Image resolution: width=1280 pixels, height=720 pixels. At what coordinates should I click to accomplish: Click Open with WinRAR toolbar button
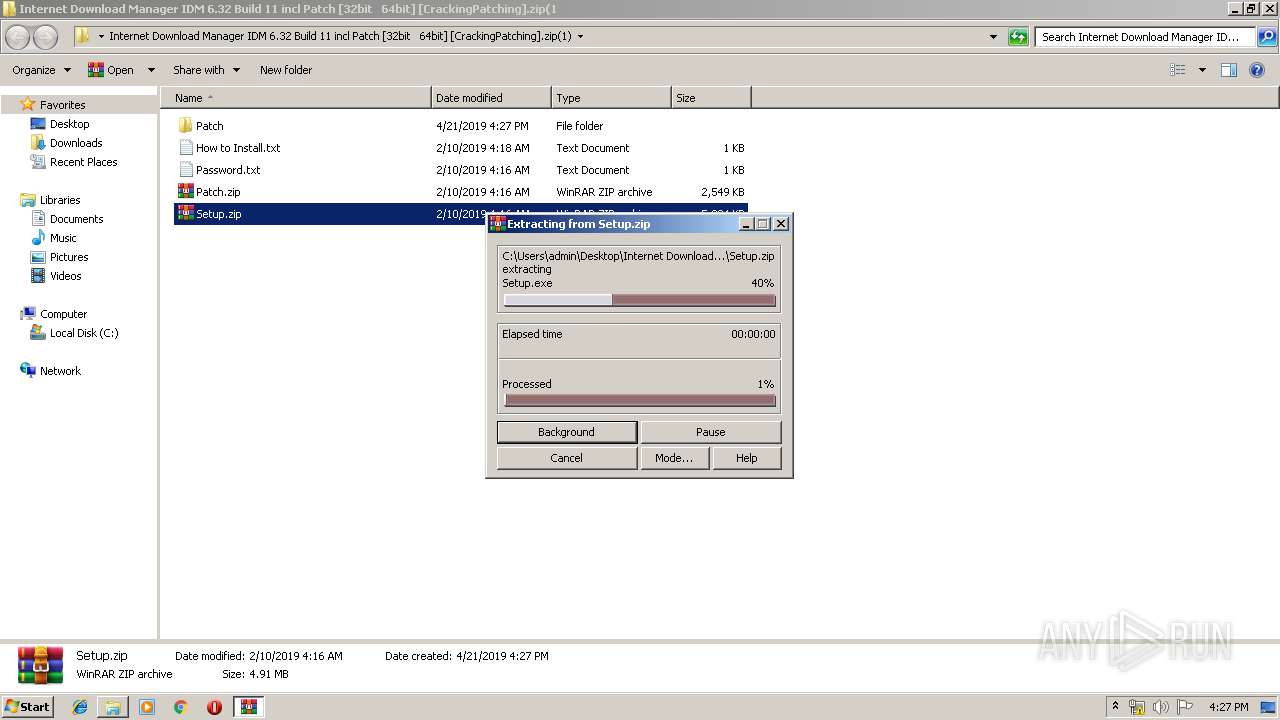click(111, 70)
